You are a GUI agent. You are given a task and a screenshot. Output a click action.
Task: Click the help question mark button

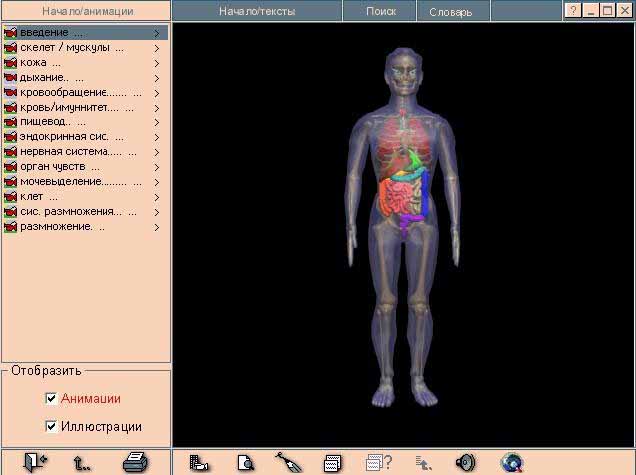[572, 10]
